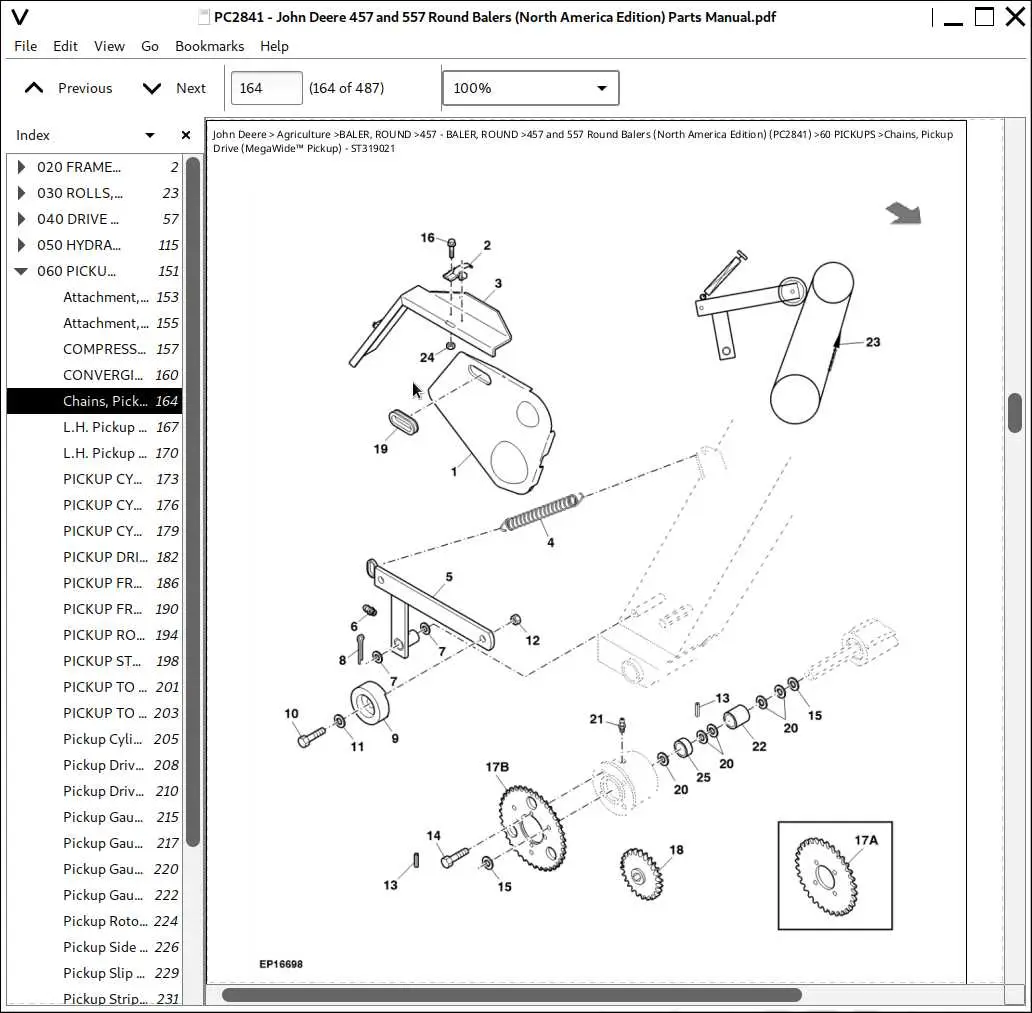Click the Previous page up-arrow icon

34,88
